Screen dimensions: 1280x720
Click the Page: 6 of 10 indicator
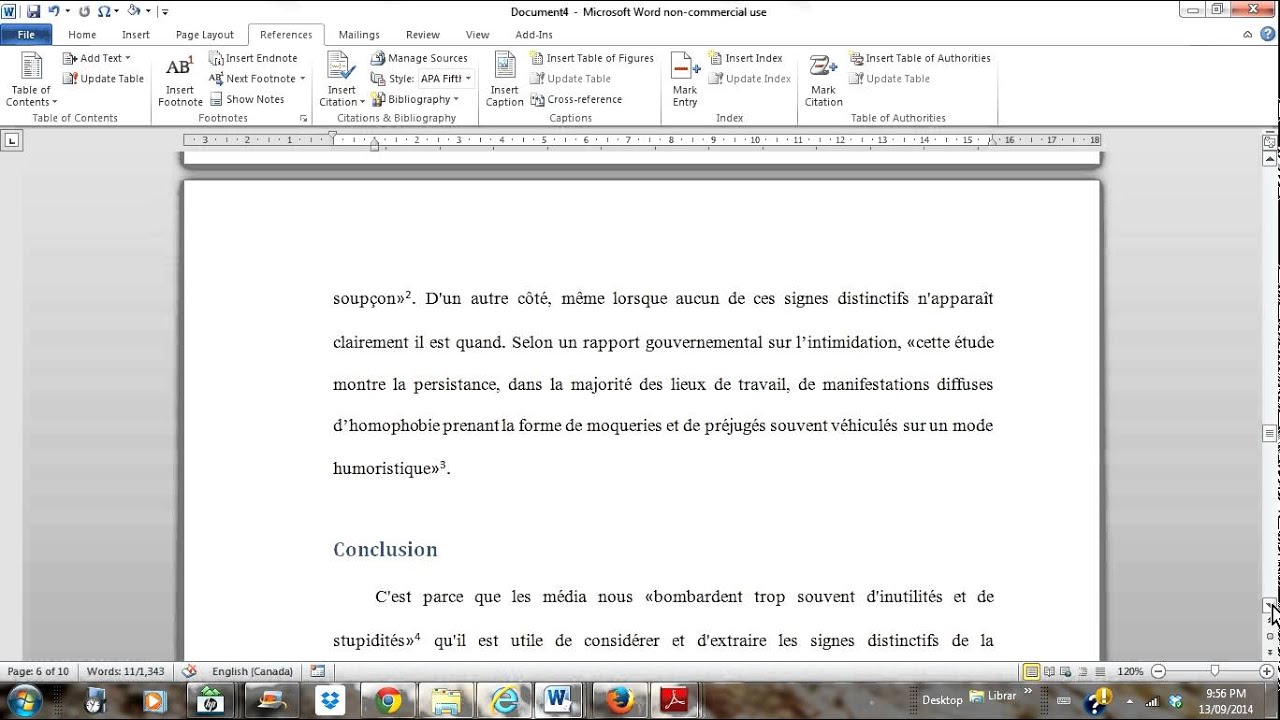[38, 671]
